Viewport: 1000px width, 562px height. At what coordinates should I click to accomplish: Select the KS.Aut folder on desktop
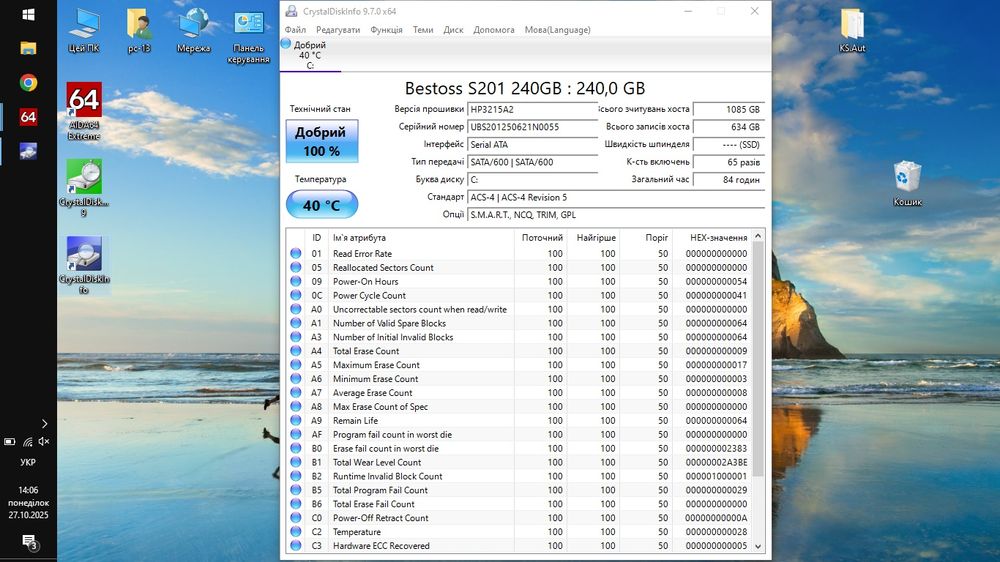tap(852, 31)
